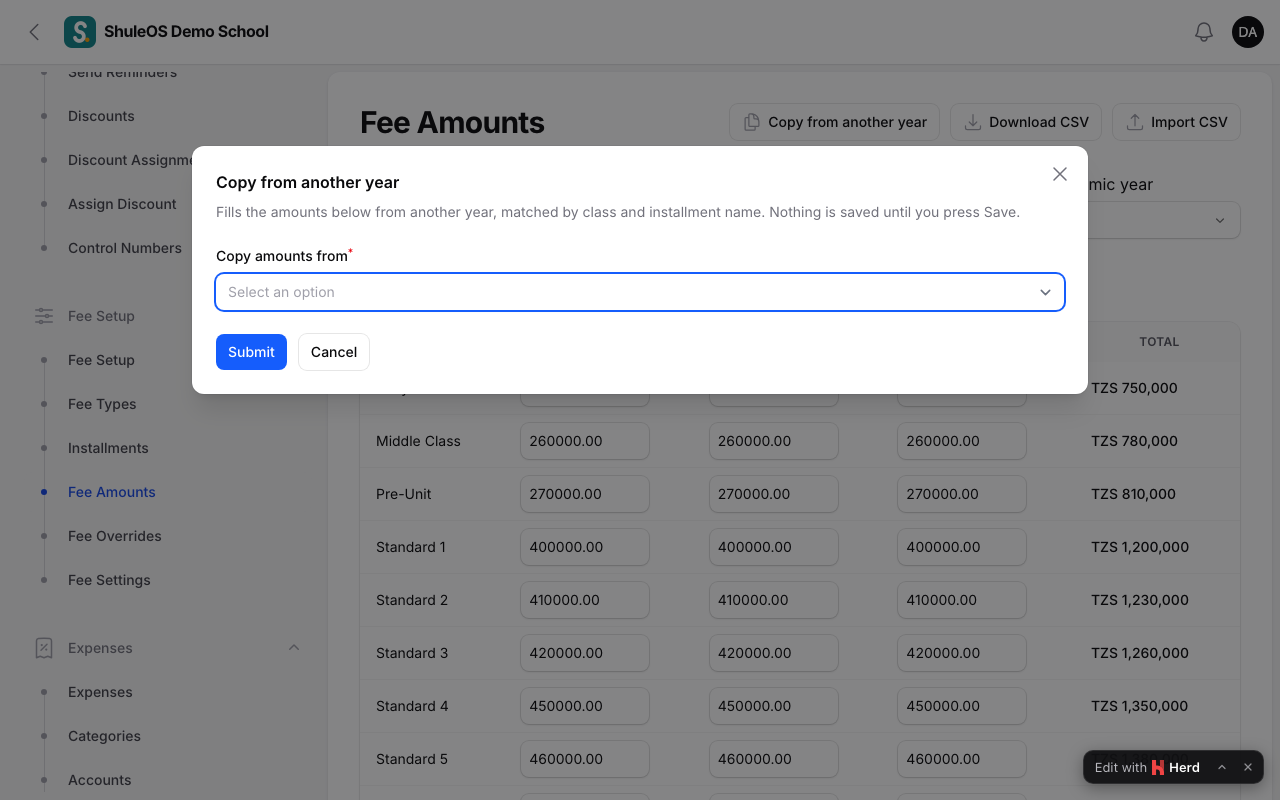Open the ShuleOS logo icon
The image size is (1280, 800).
point(80,32)
